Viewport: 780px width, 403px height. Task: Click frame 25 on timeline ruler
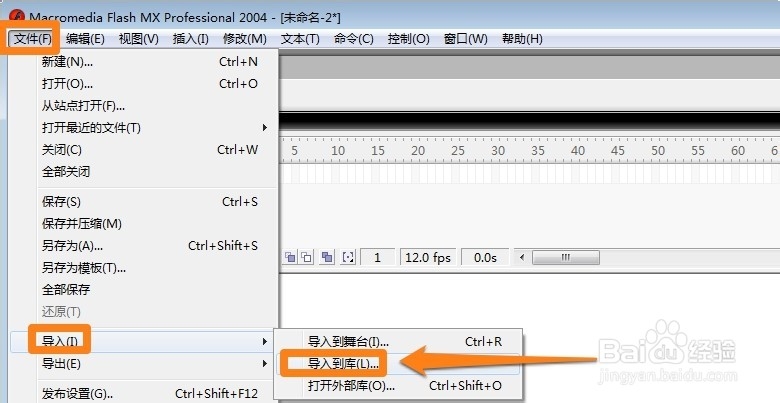458,151
